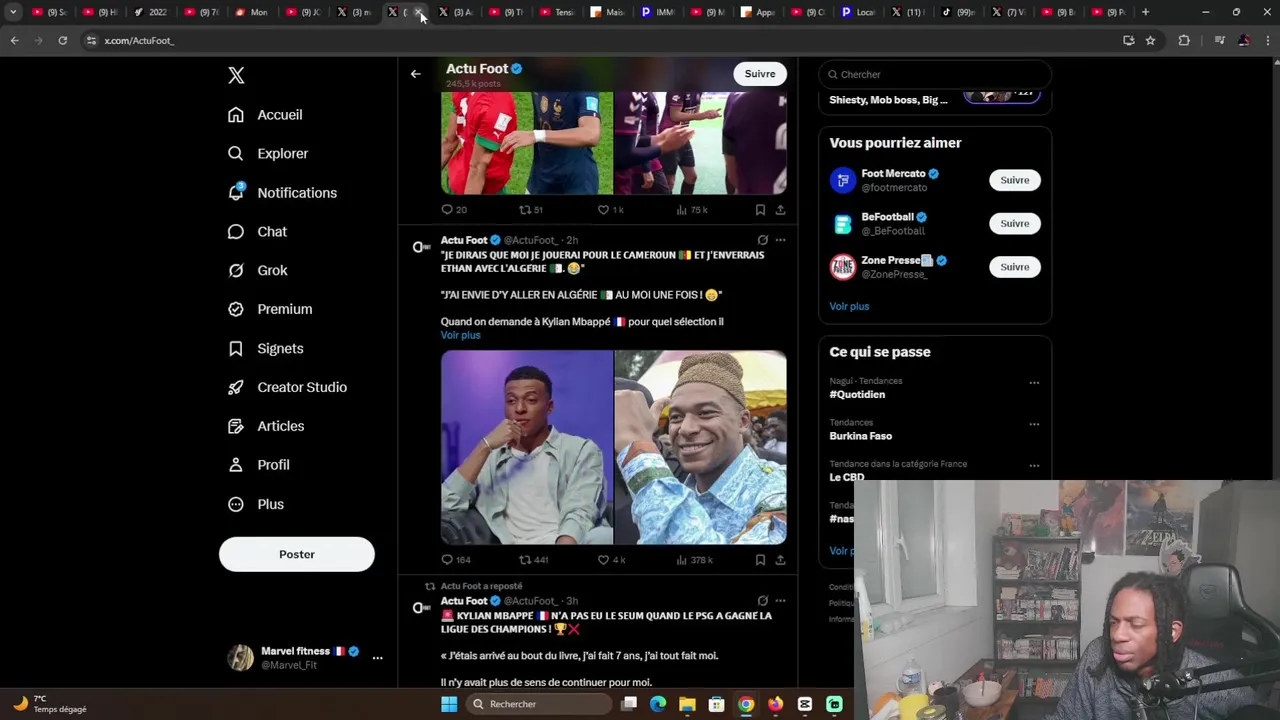Open Chat from the sidebar
The width and height of the screenshot is (1280, 720).
pyautogui.click(x=257, y=232)
